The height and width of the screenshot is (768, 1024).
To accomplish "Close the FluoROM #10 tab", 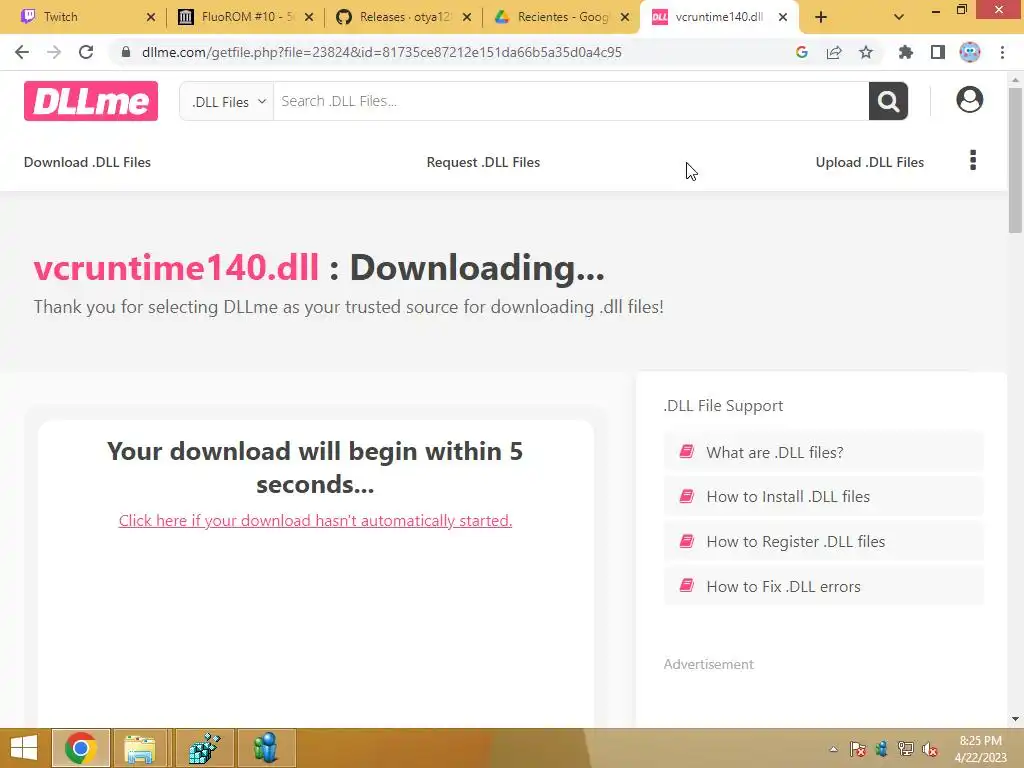I will pos(309,17).
